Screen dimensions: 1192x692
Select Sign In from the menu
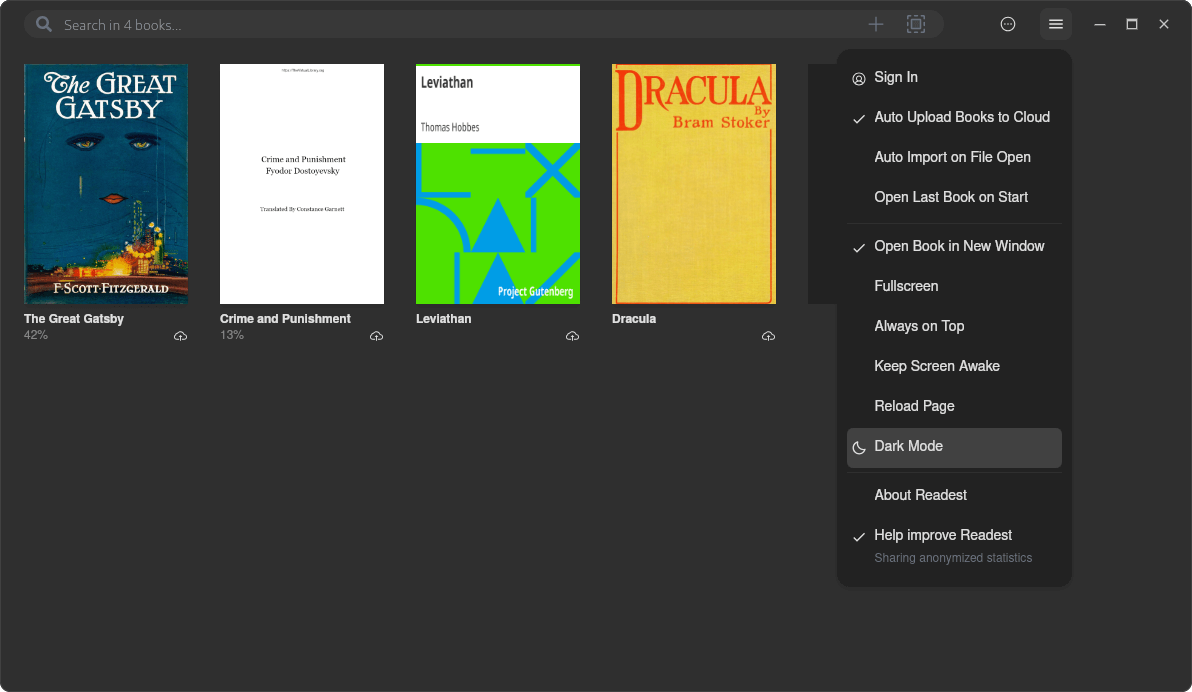click(896, 77)
